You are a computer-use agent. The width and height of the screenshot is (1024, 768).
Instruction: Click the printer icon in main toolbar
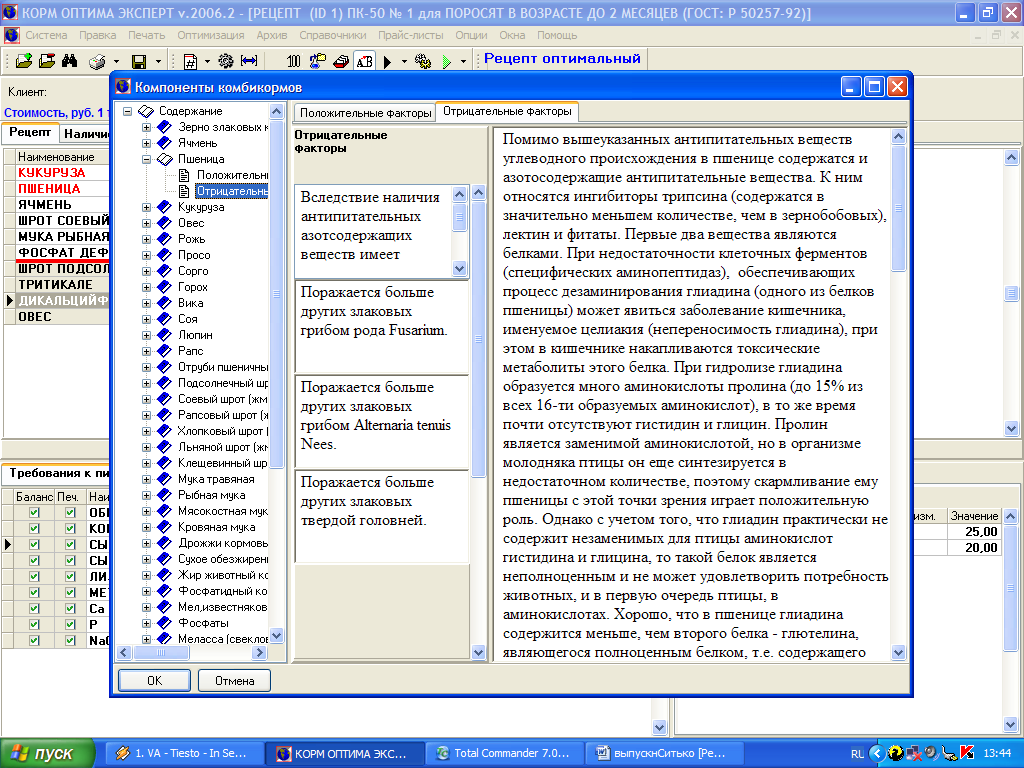(x=97, y=61)
